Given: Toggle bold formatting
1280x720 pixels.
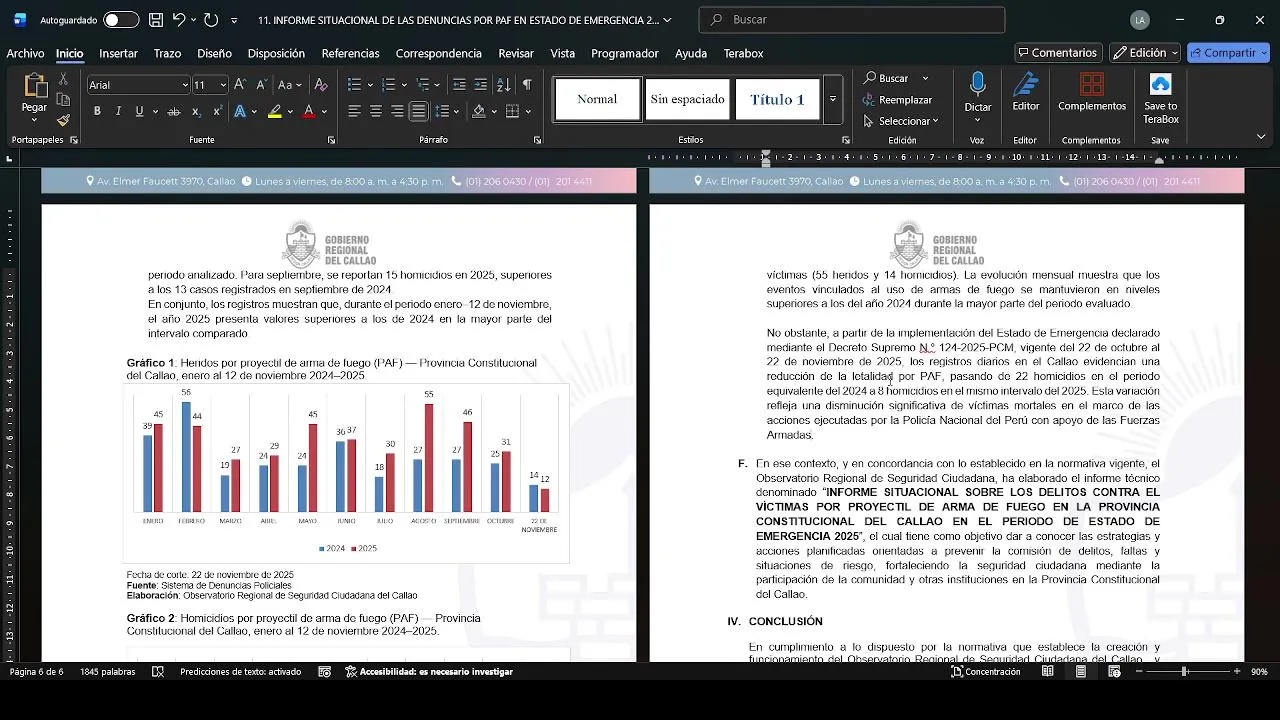Looking at the screenshot, I should pos(97,111).
